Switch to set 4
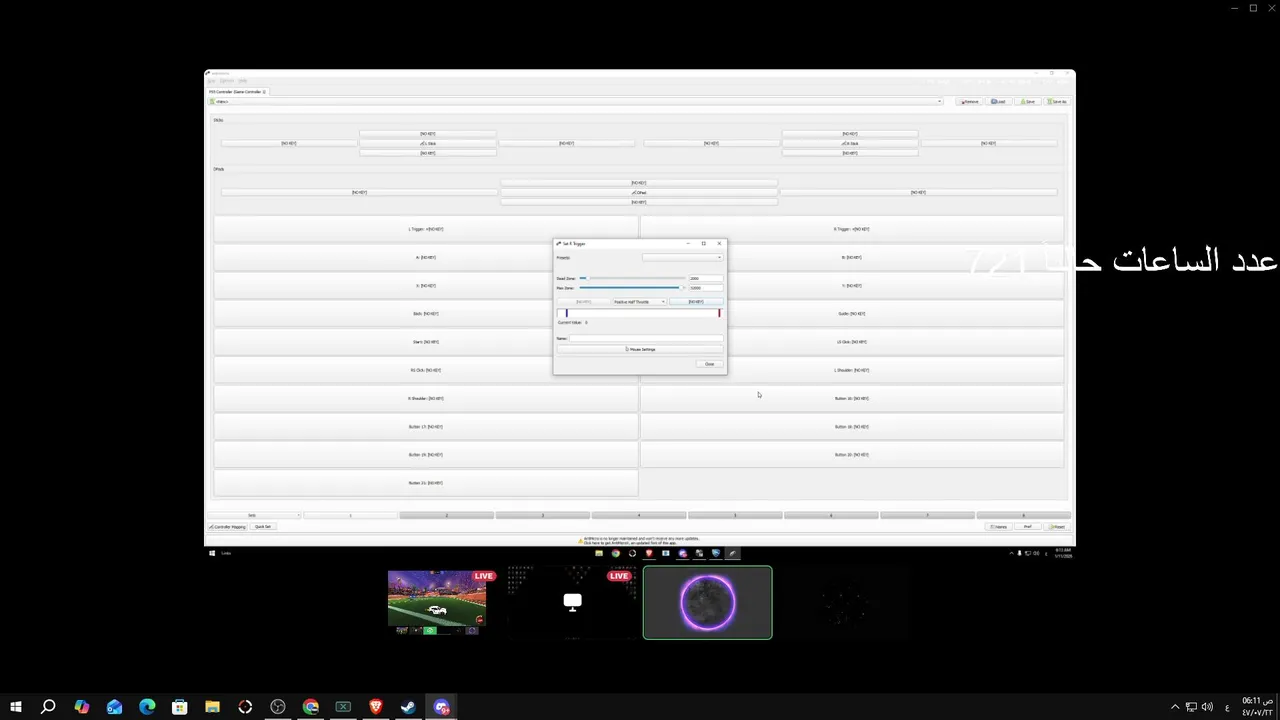Screen dimensions: 1280x720 (639, 515)
